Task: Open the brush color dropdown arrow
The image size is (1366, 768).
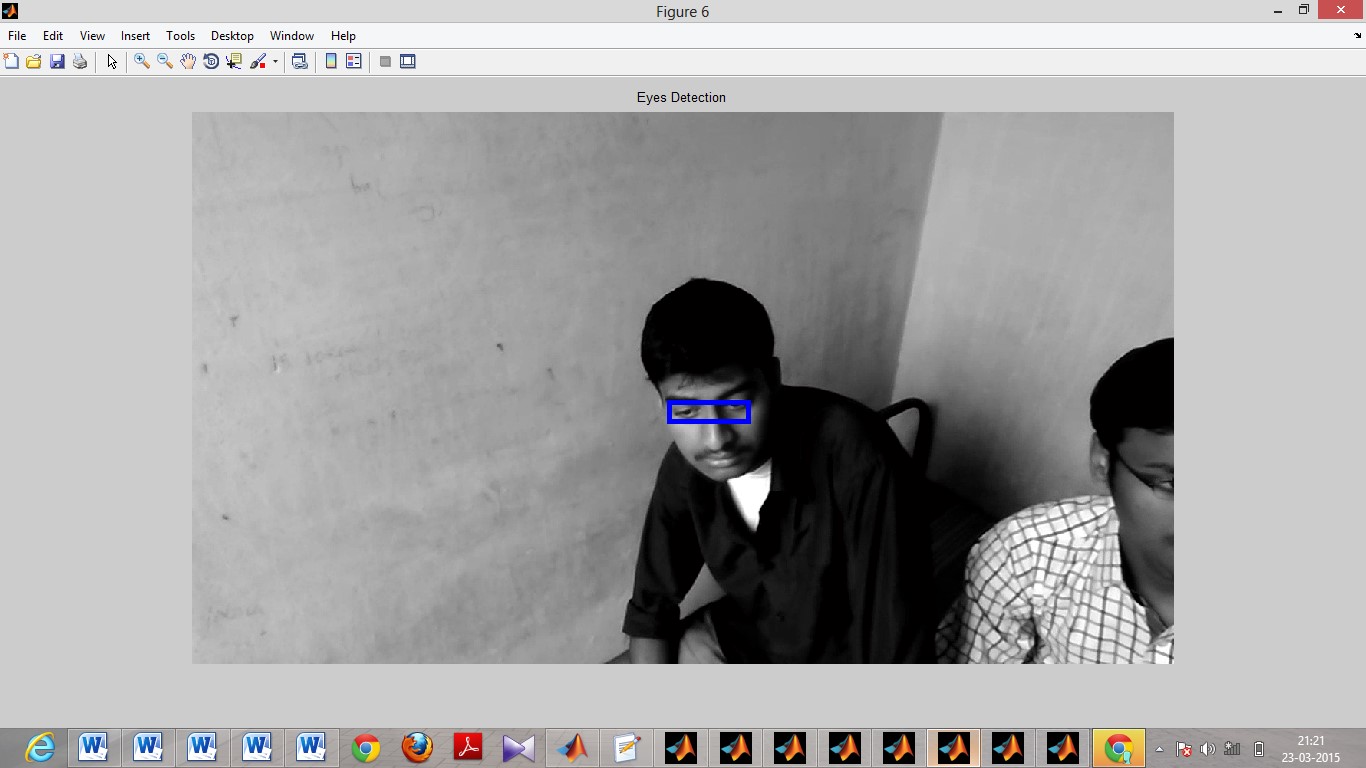Action: click(275, 62)
